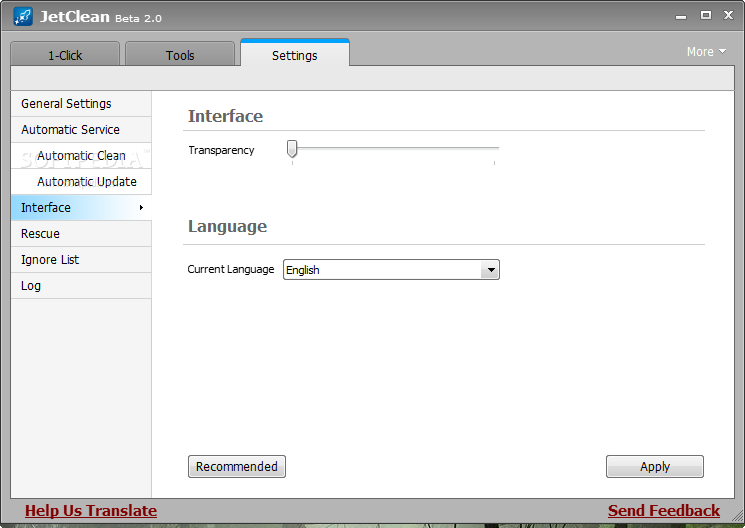Image resolution: width=745 pixels, height=528 pixels.
Task: Open the Tools tab
Action: [x=180, y=54]
